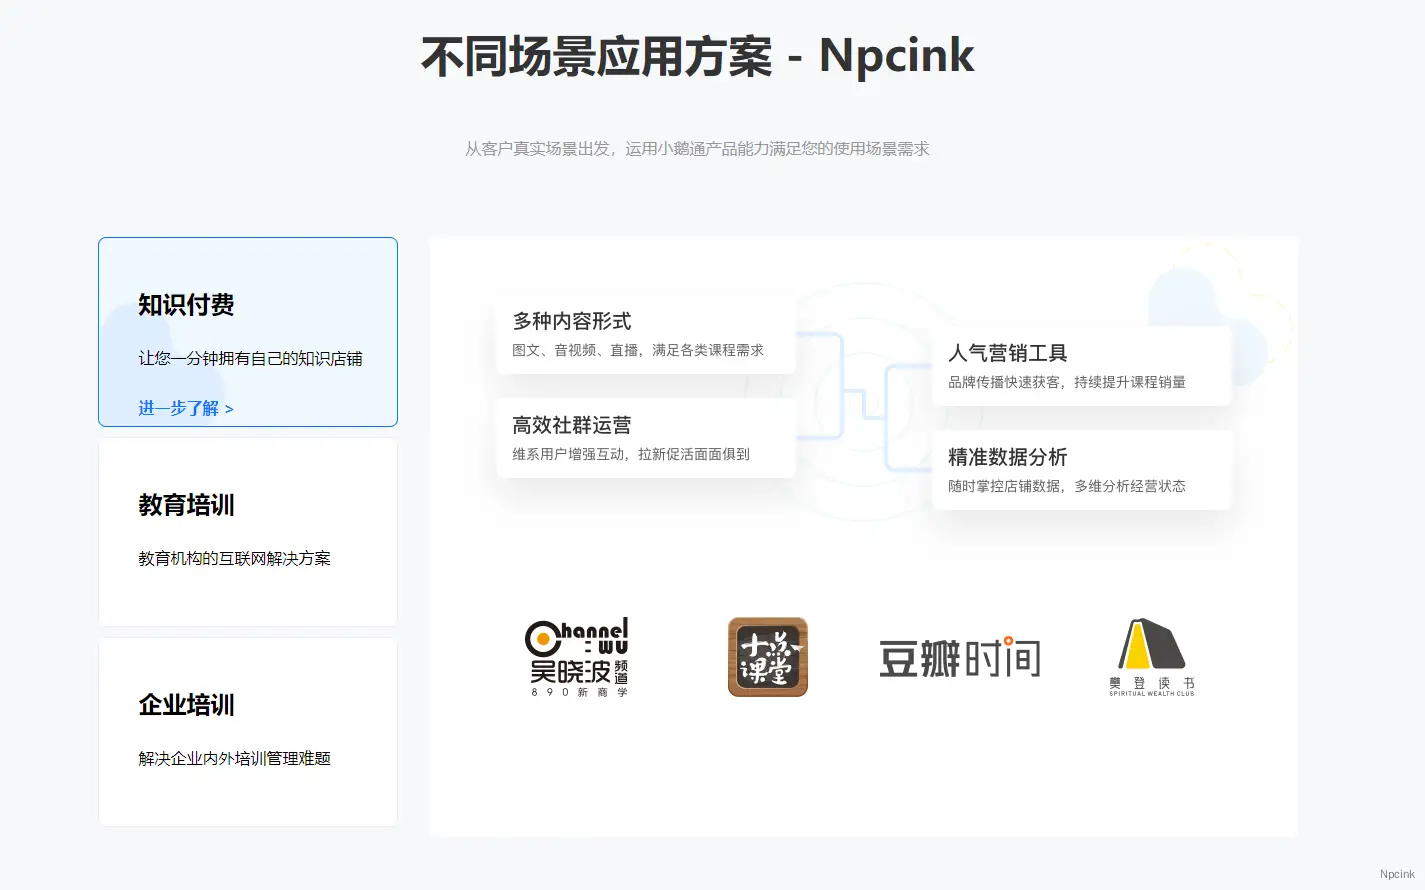Click the 不同场景应用方案 - Npcink page heading
The width and height of the screenshot is (1425, 890).
697,56
